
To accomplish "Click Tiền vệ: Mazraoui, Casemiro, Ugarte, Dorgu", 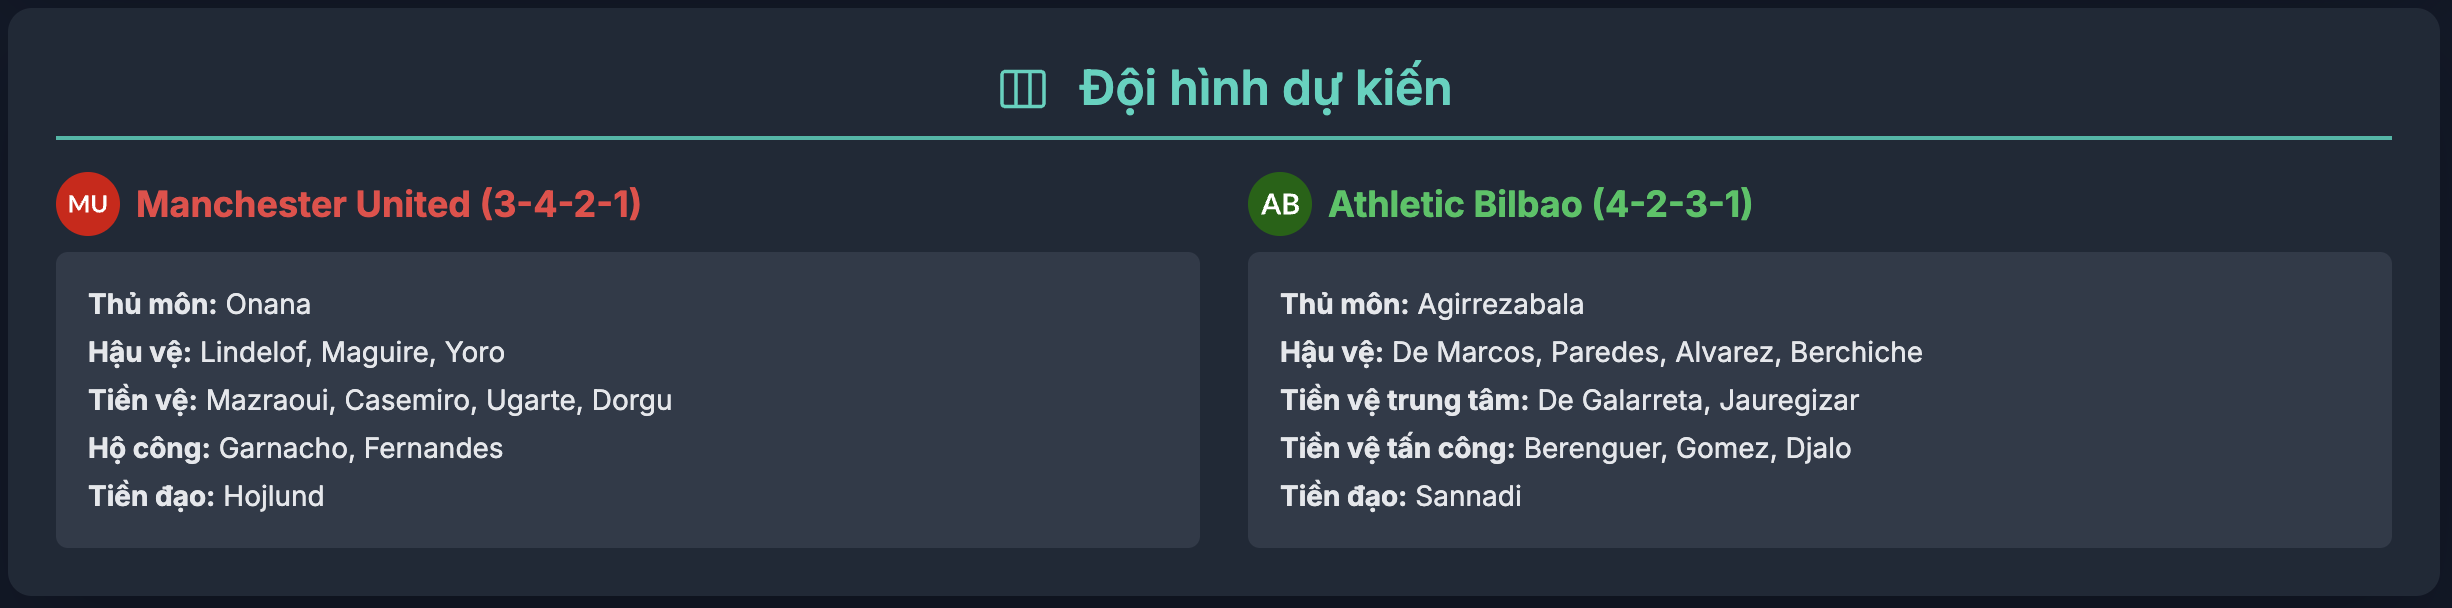I will [380, 400].
